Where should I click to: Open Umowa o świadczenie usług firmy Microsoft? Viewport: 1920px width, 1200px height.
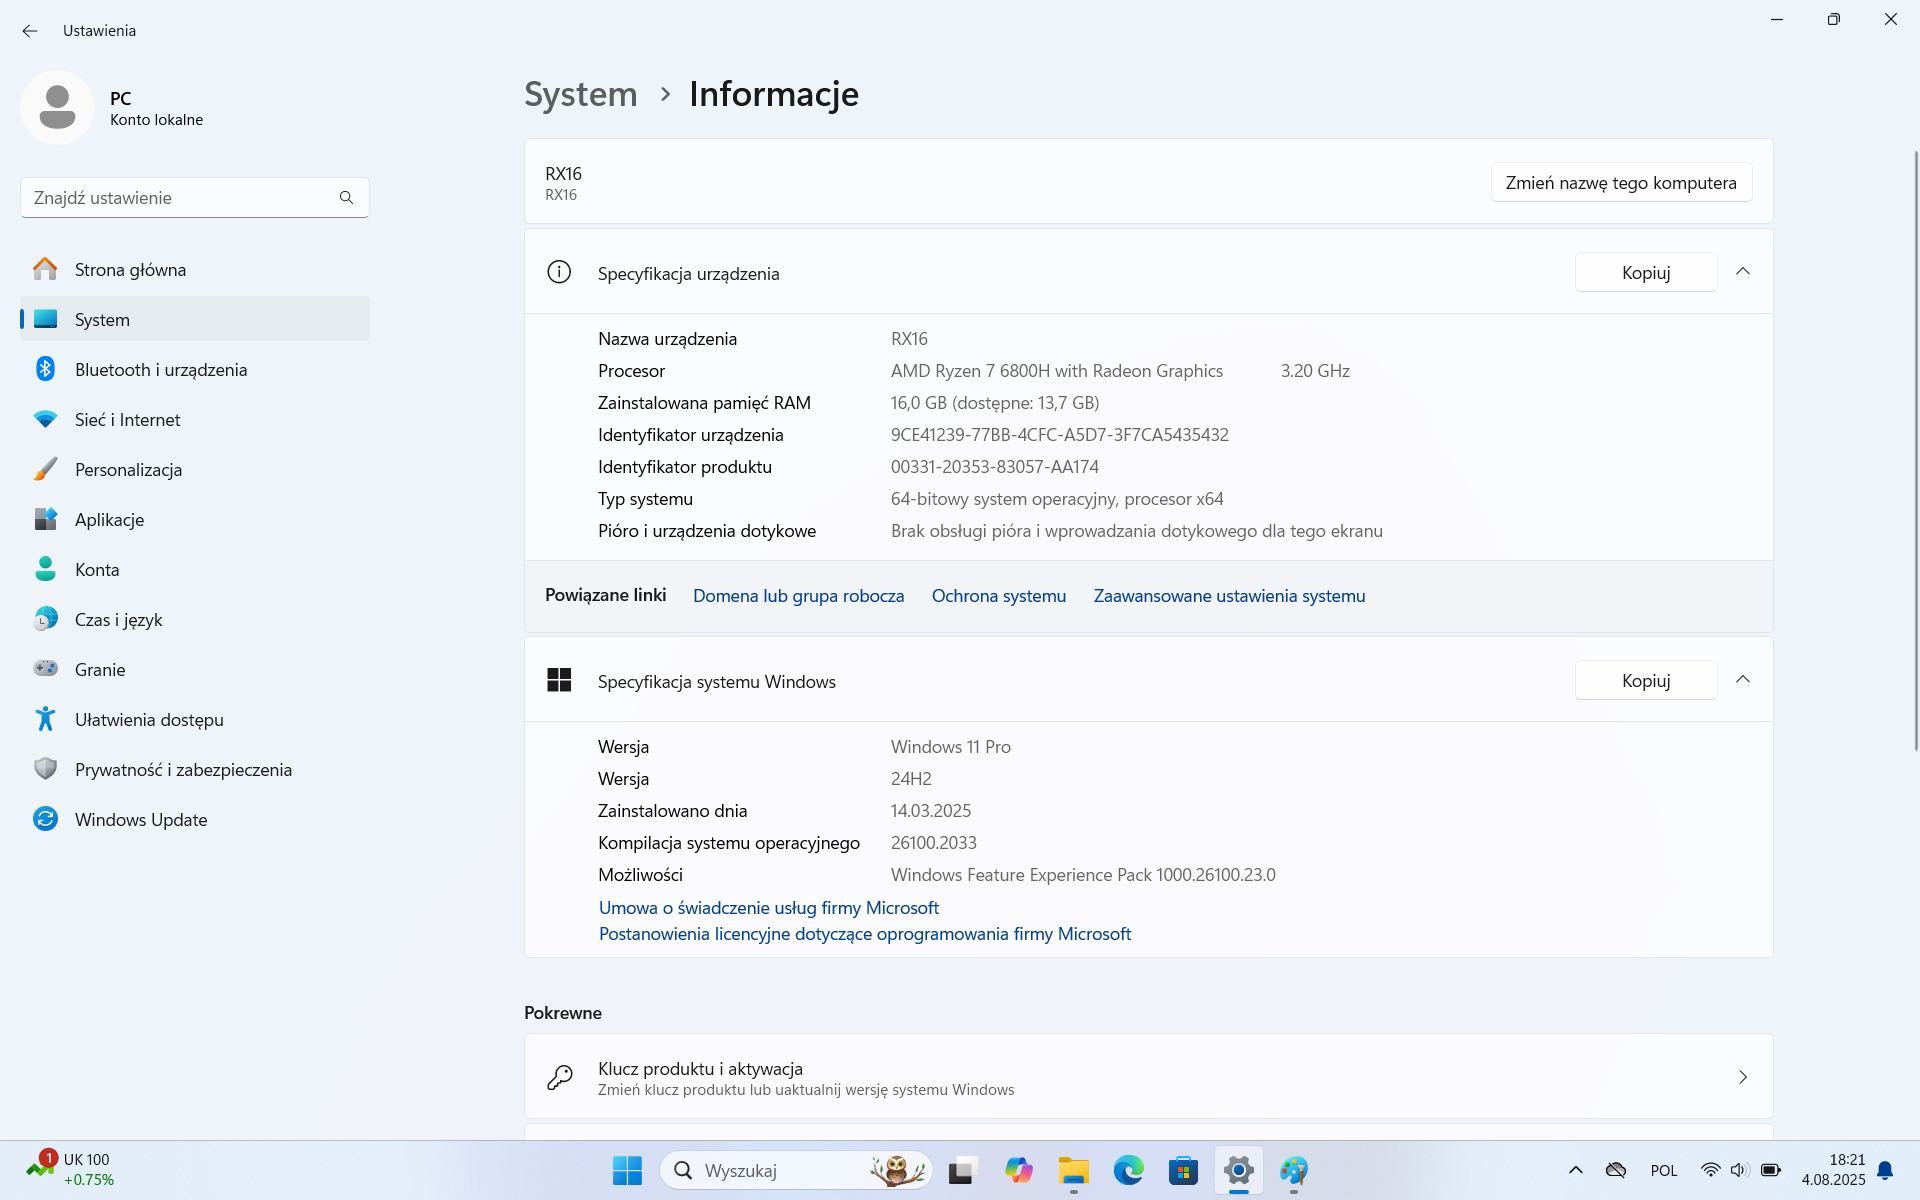click(x=768, y=907)
